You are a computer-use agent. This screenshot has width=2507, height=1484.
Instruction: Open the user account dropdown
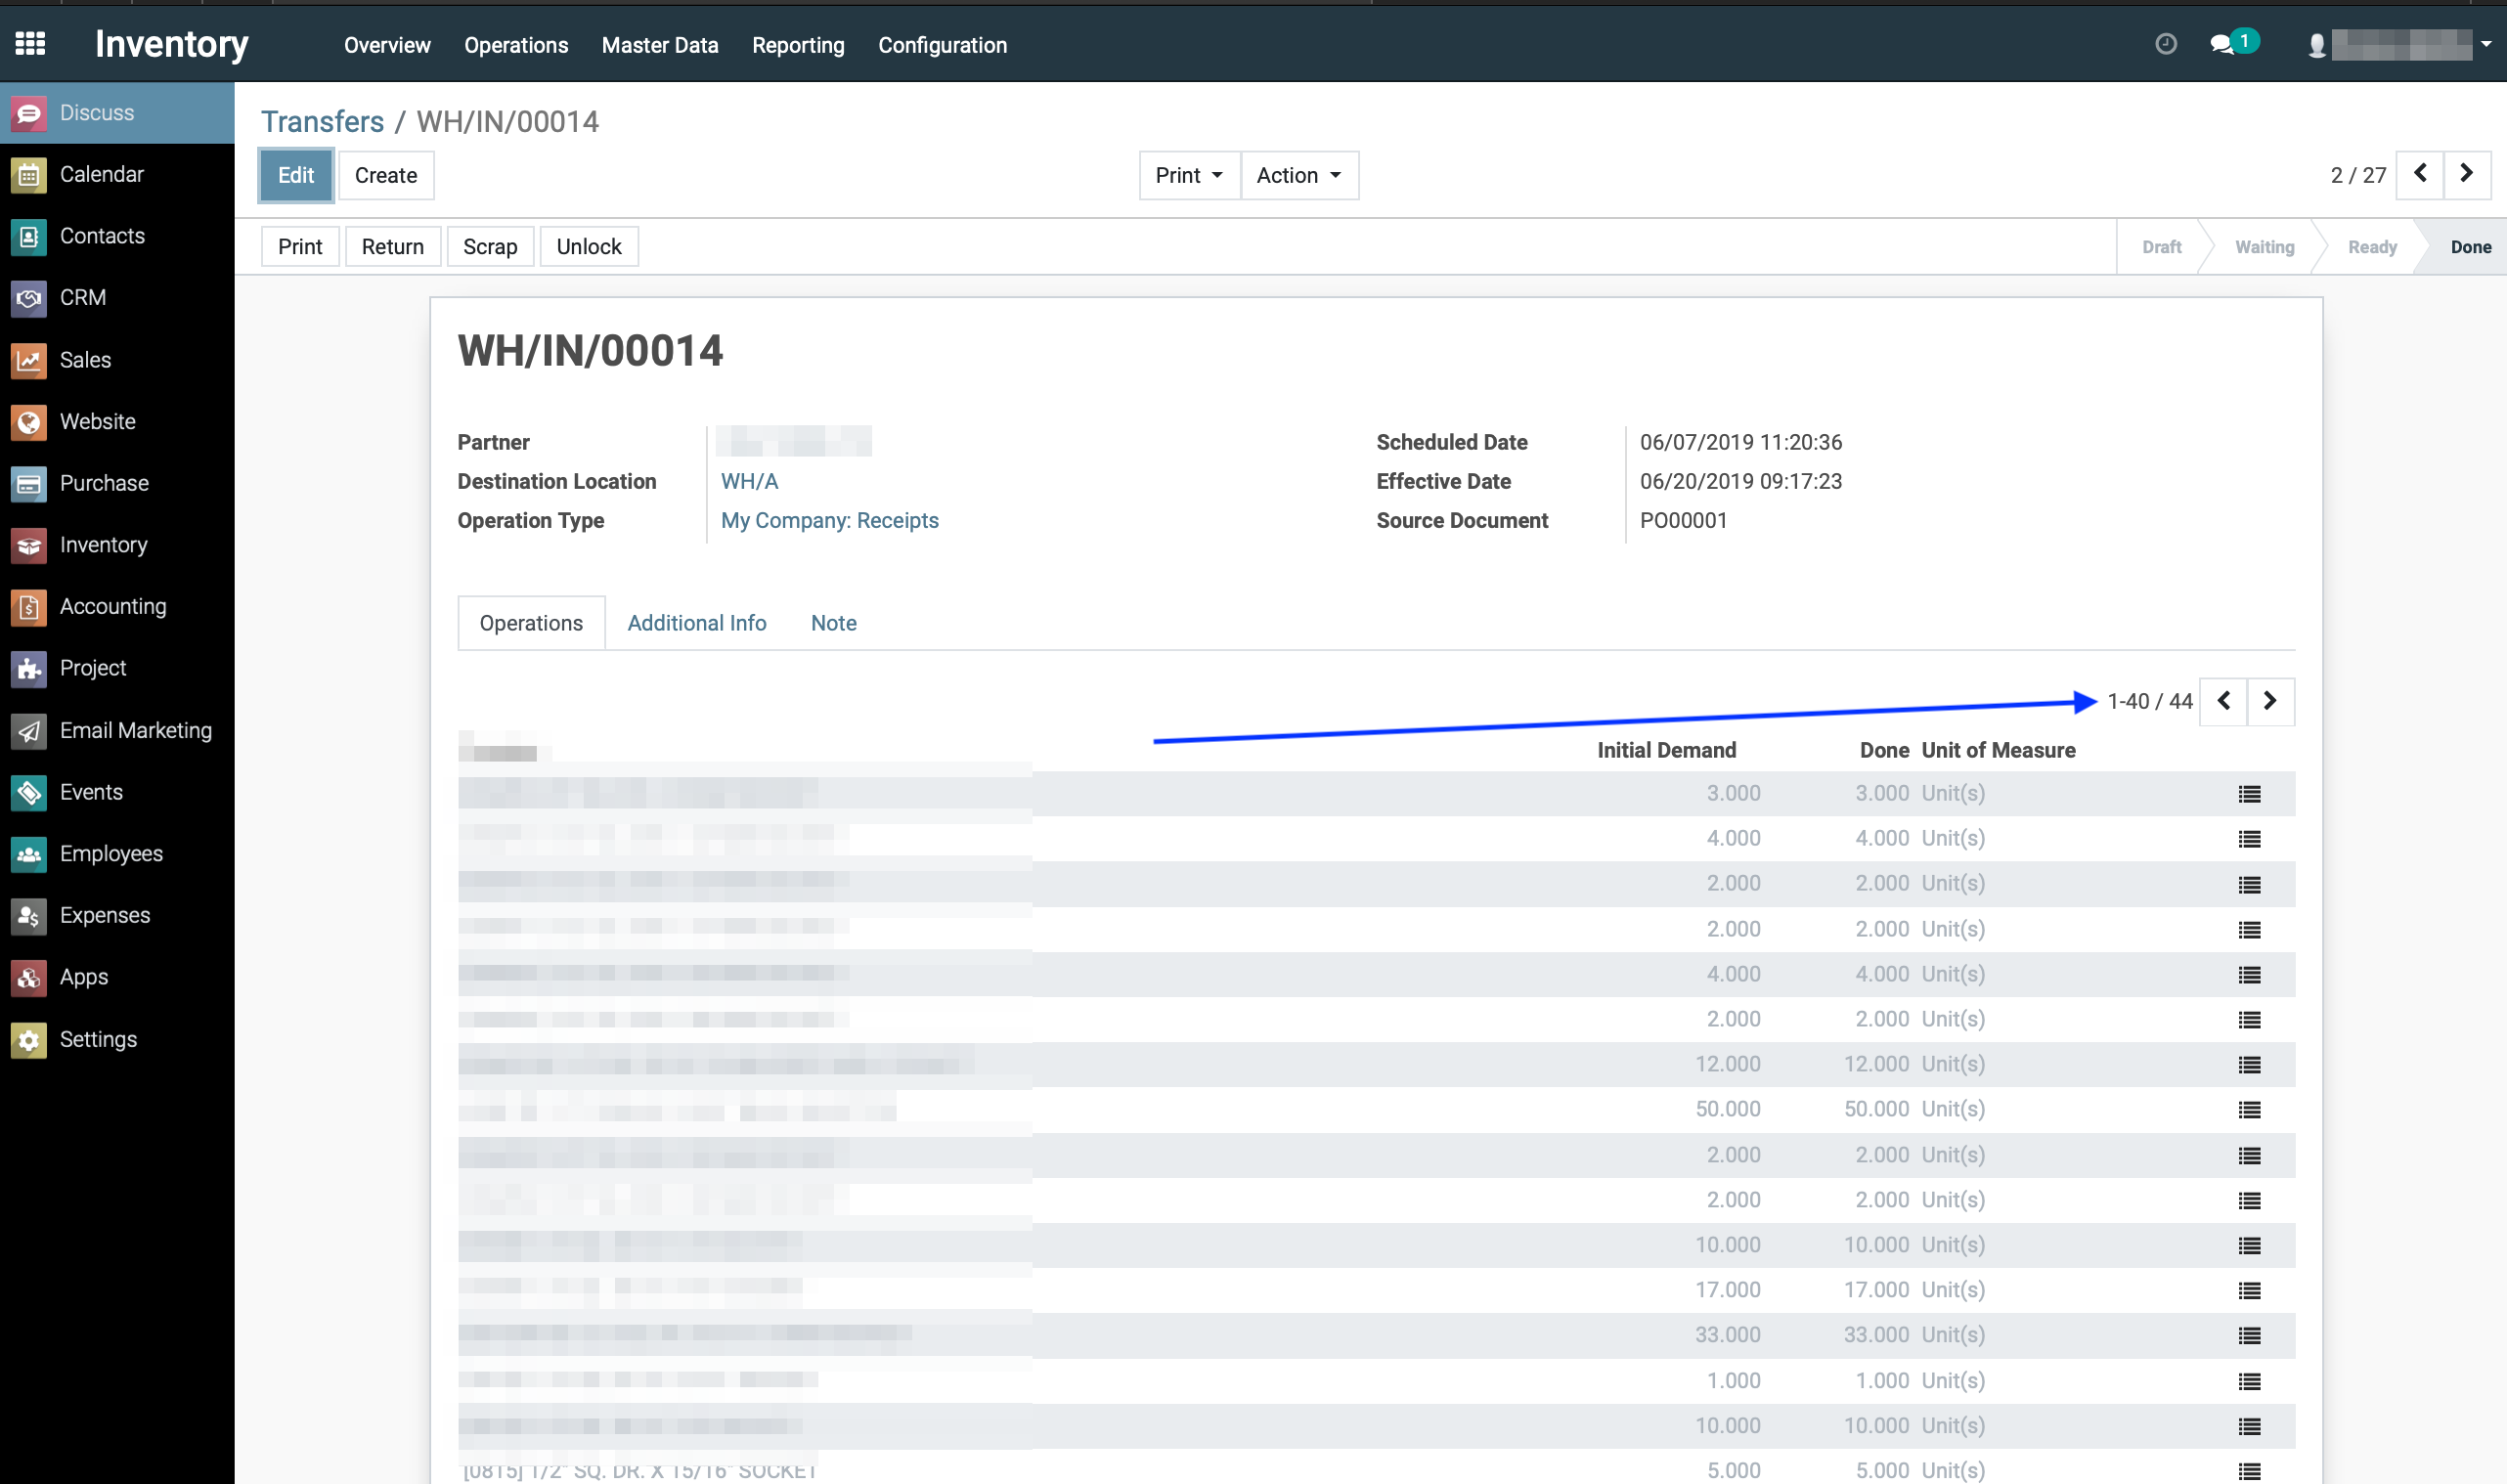(2400, 45)
